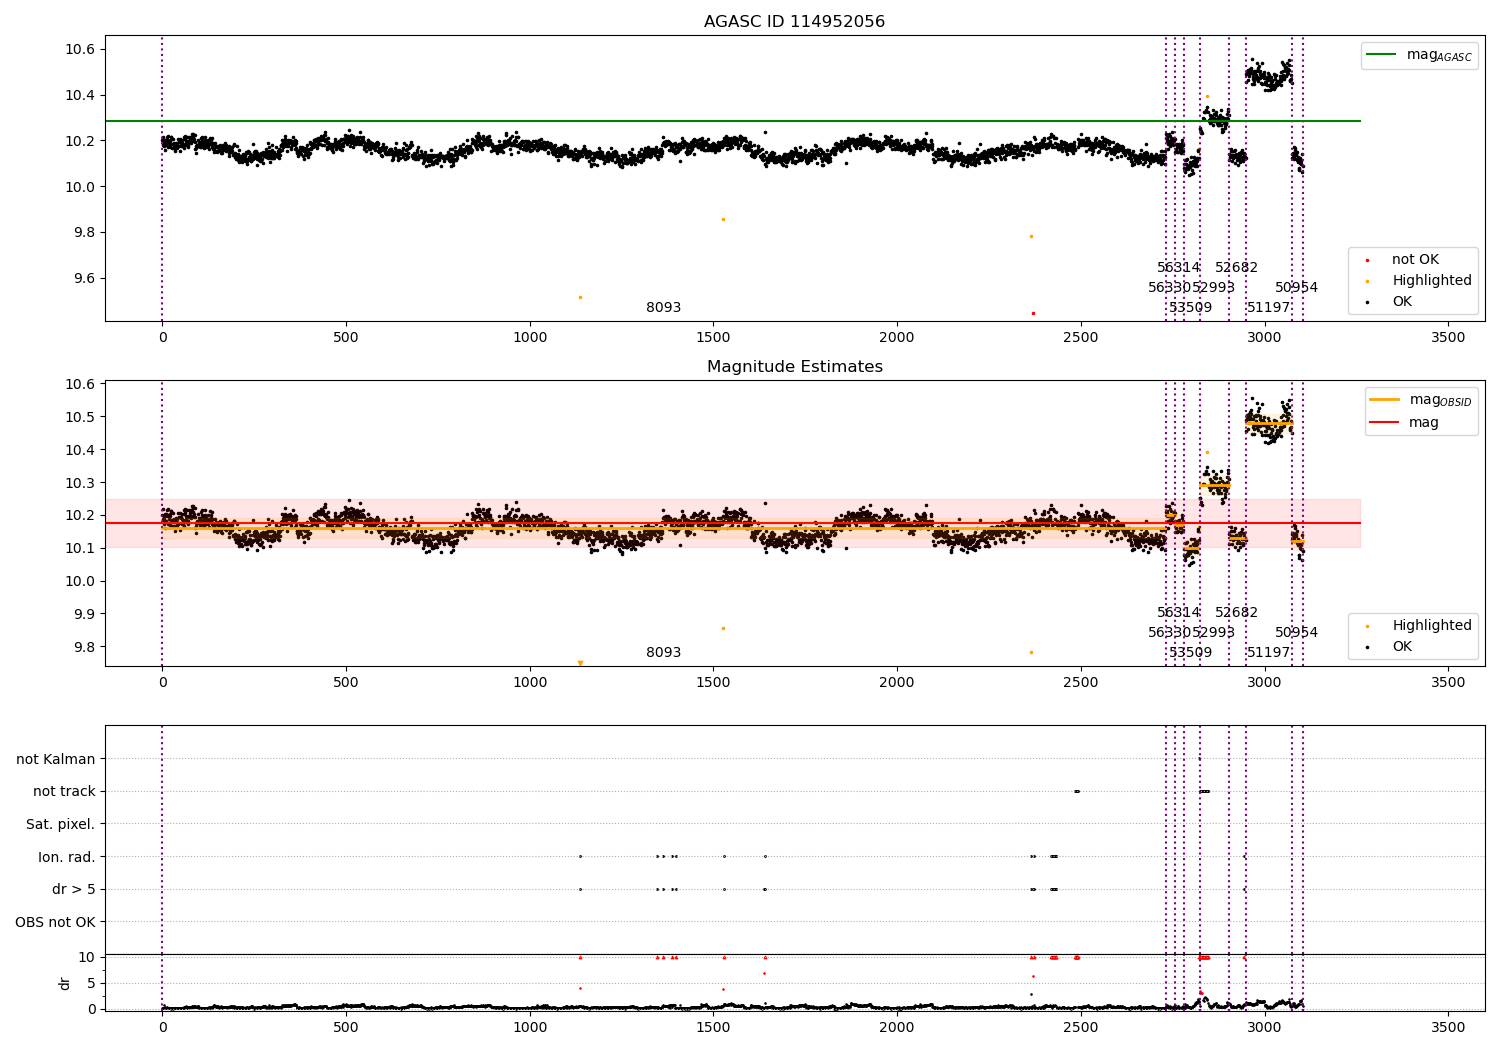The height and width of the screenshot is (1050, 1500).
Task: Click y-axis tick '9.6' of the top plot
Action: click(84, 279)
